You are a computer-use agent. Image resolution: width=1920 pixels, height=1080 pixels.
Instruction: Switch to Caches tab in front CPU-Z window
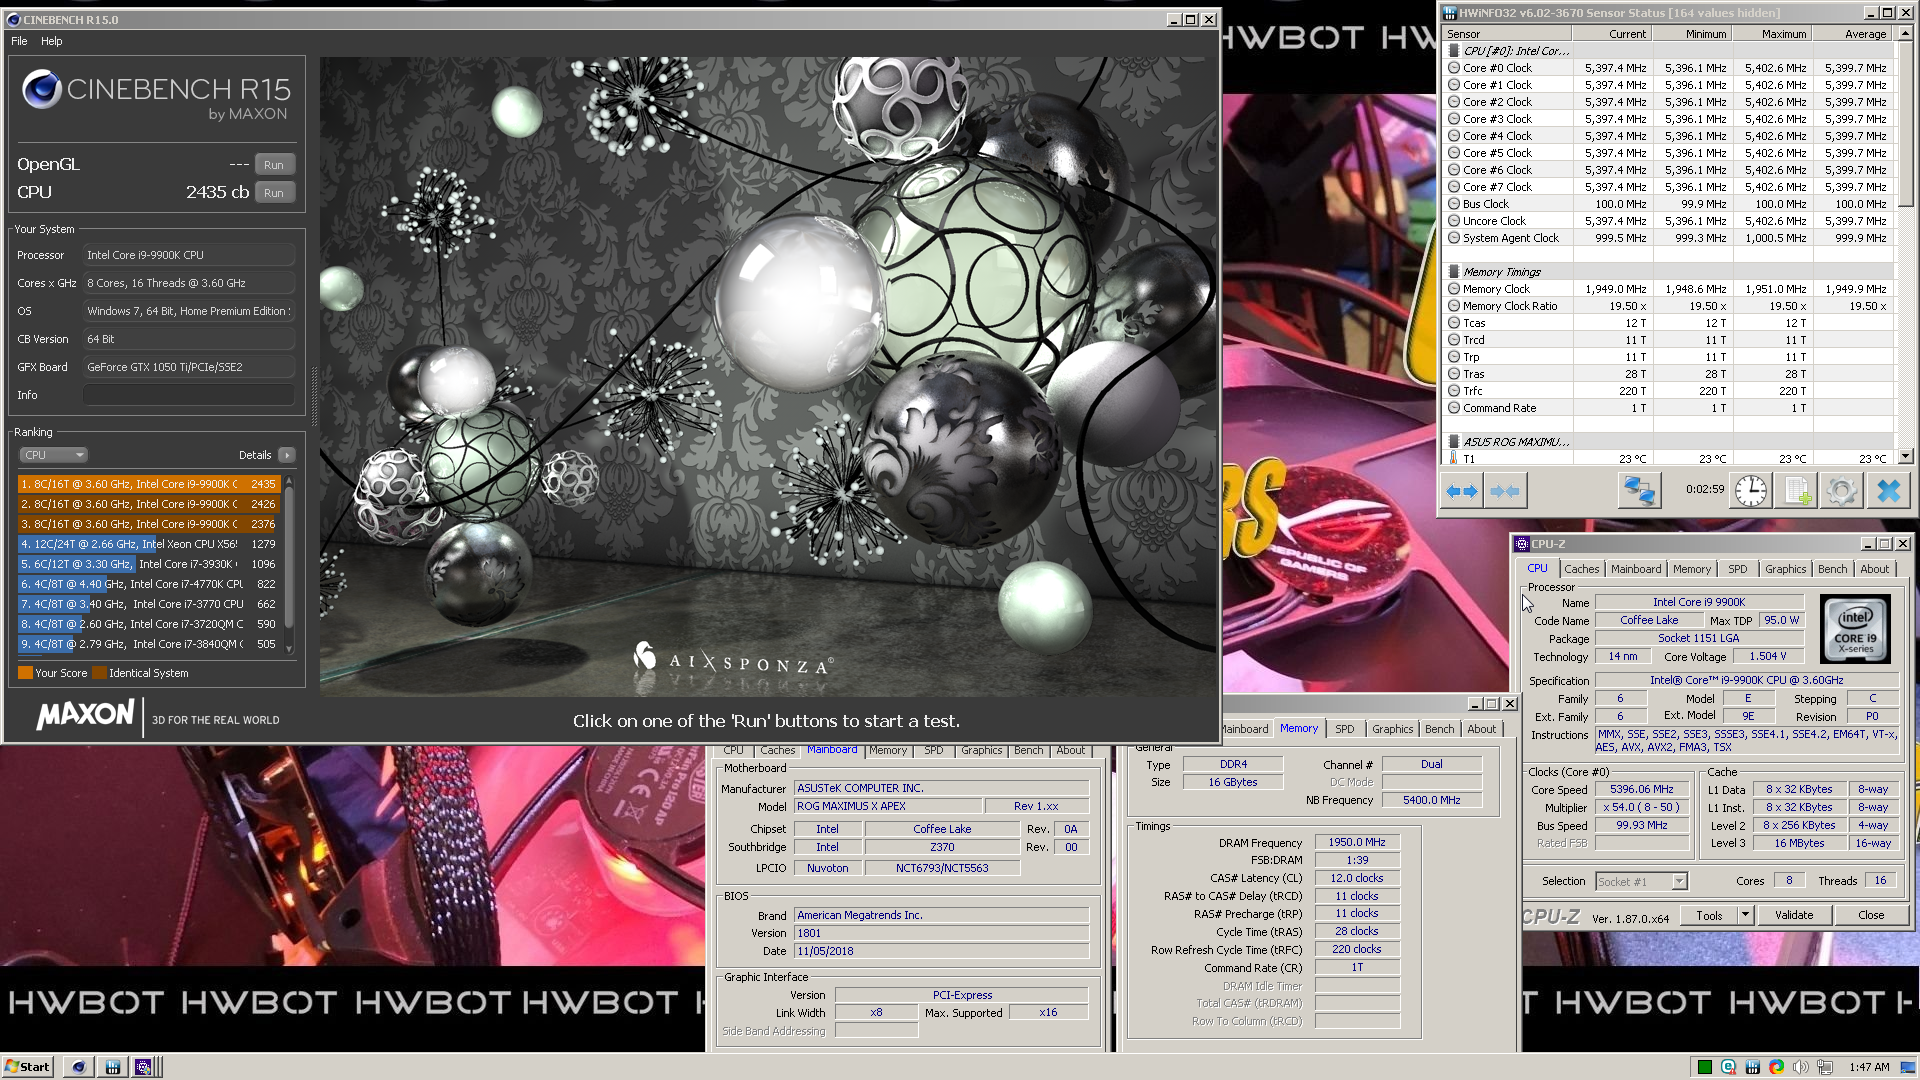click(x=1581, y=569)
